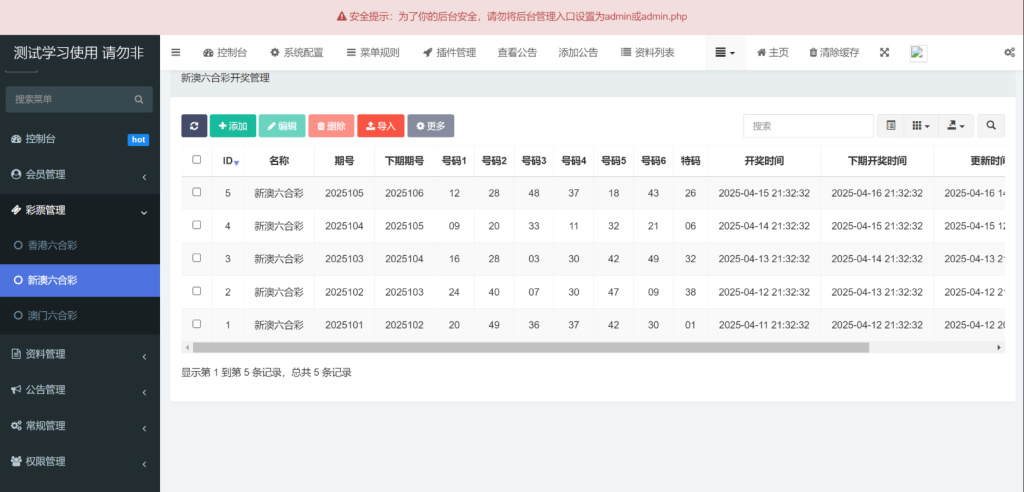This screenshot has width=1024, height=492.
Task: Check the checkbox for row ID 1
Action: point(197,323)
